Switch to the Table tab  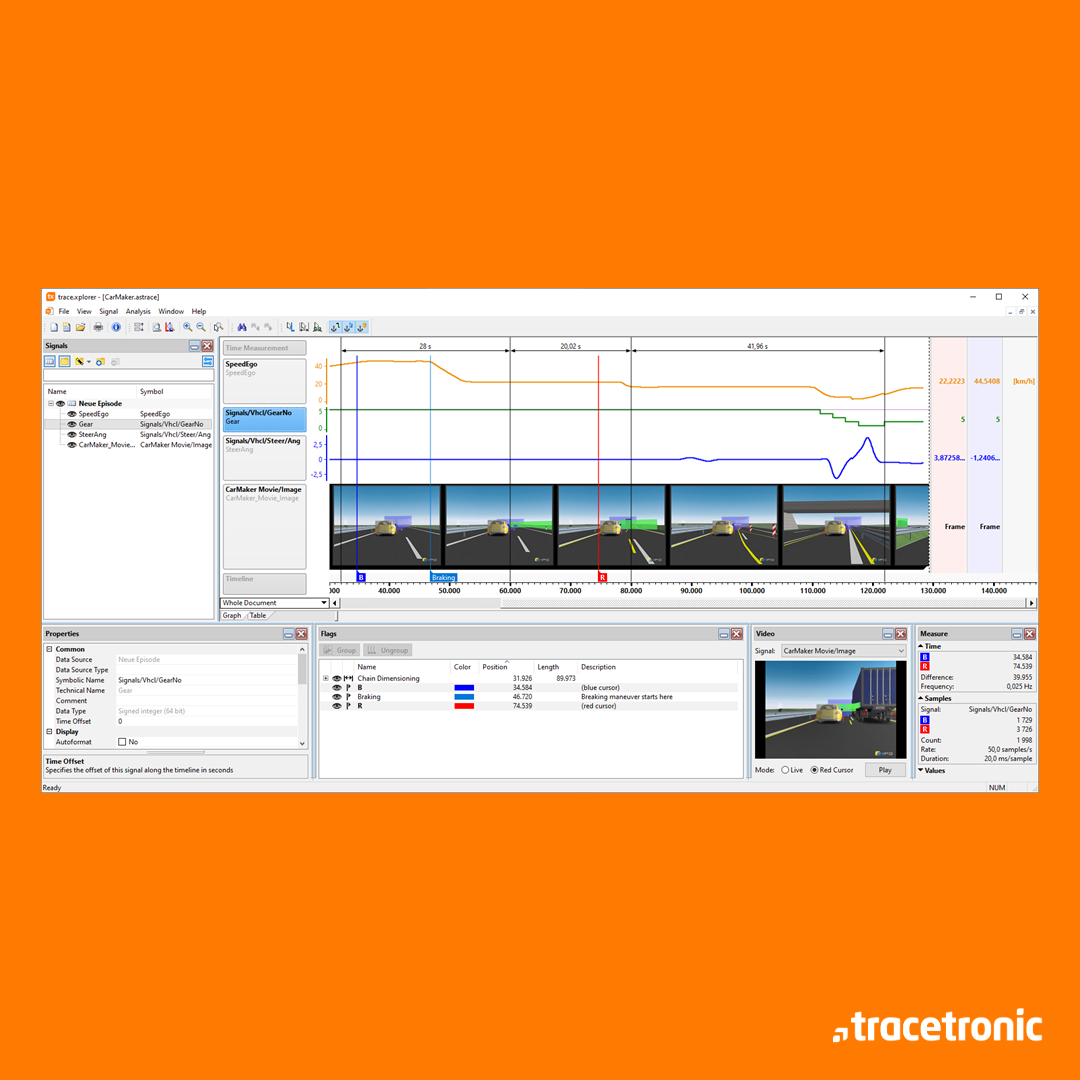coord(258,615)
